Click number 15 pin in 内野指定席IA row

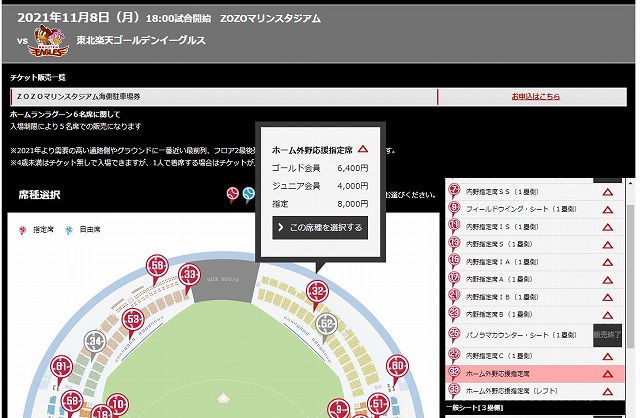[454, 261]
